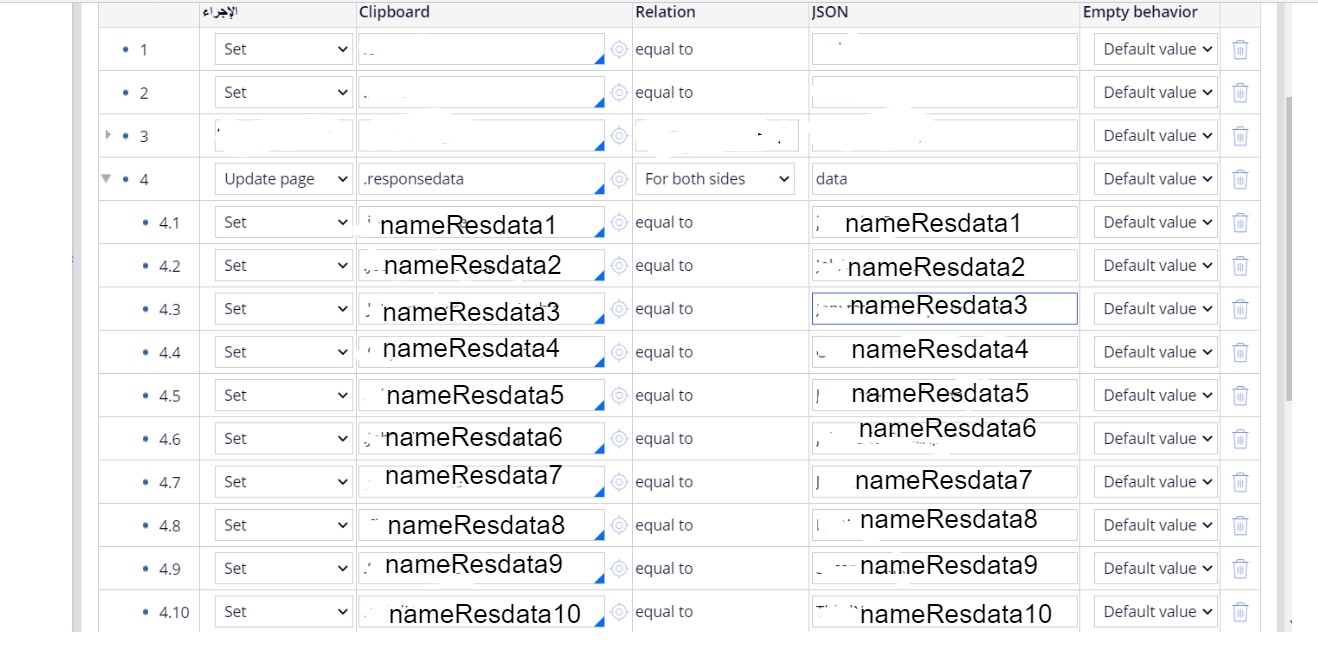This screenshot has width=1318, height=662.
Task: Expand row 3 using its tree arrow
Action: (107, 134)
